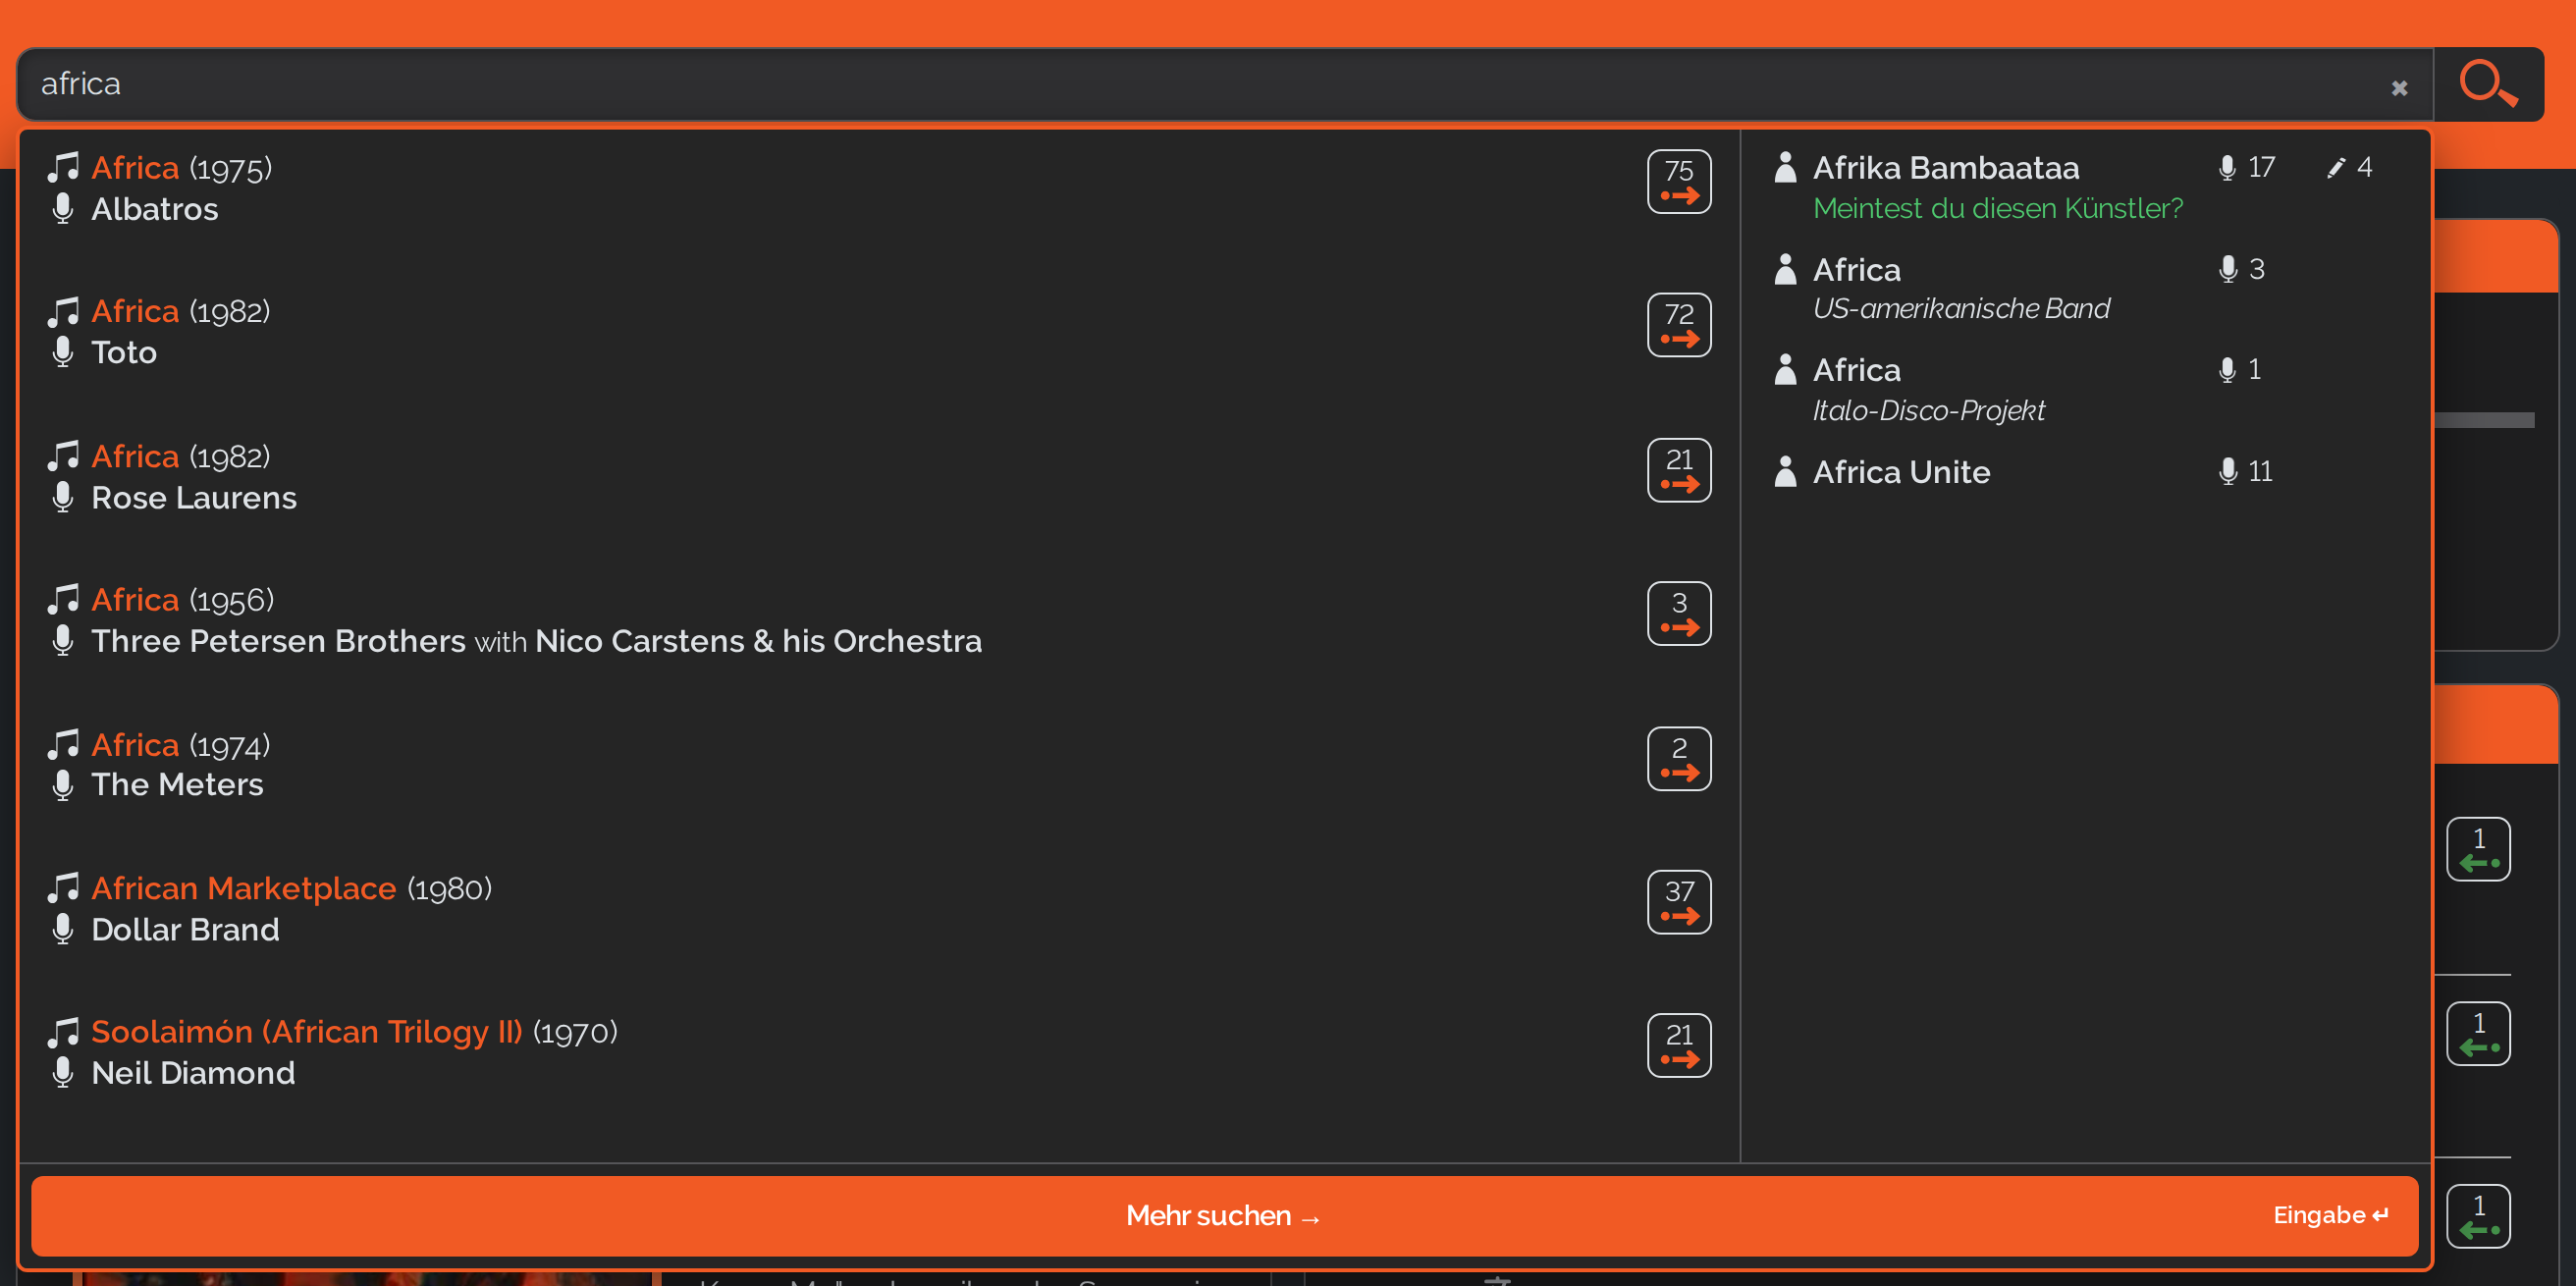Click the pencil count 4 for Afrika Bambaataa

tap(2349, 167)
